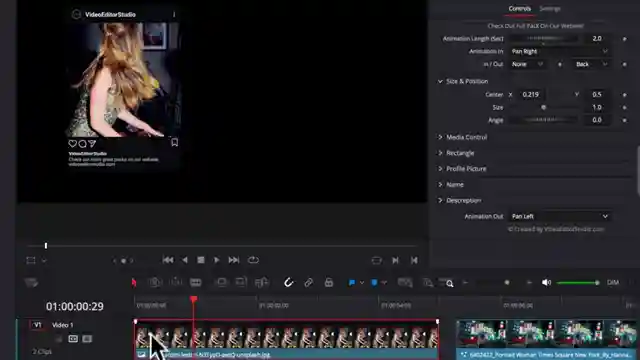This screenshot has width=640, height=360.
Task: Open the Animation In dropdown
Action: click(x=559, y=51)
